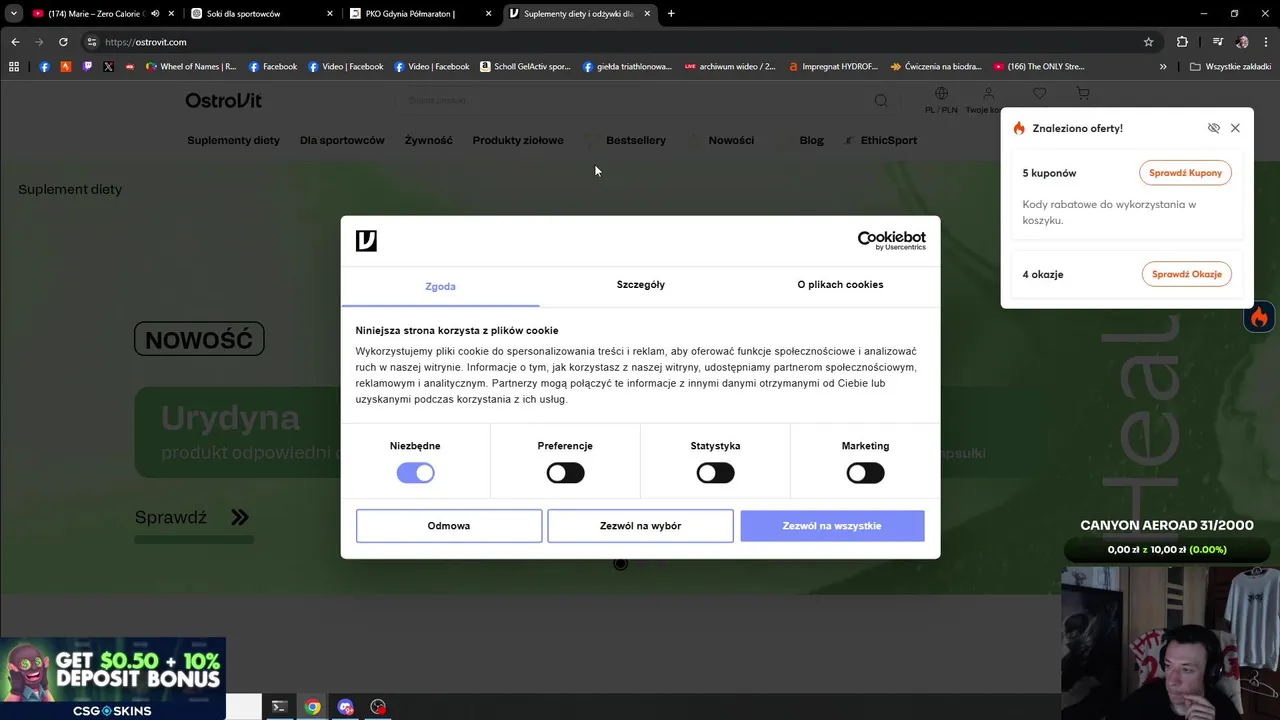Open the shopping cart icon
Viewport: 1280px width, 720px height.
click(x=1083, y=94)
